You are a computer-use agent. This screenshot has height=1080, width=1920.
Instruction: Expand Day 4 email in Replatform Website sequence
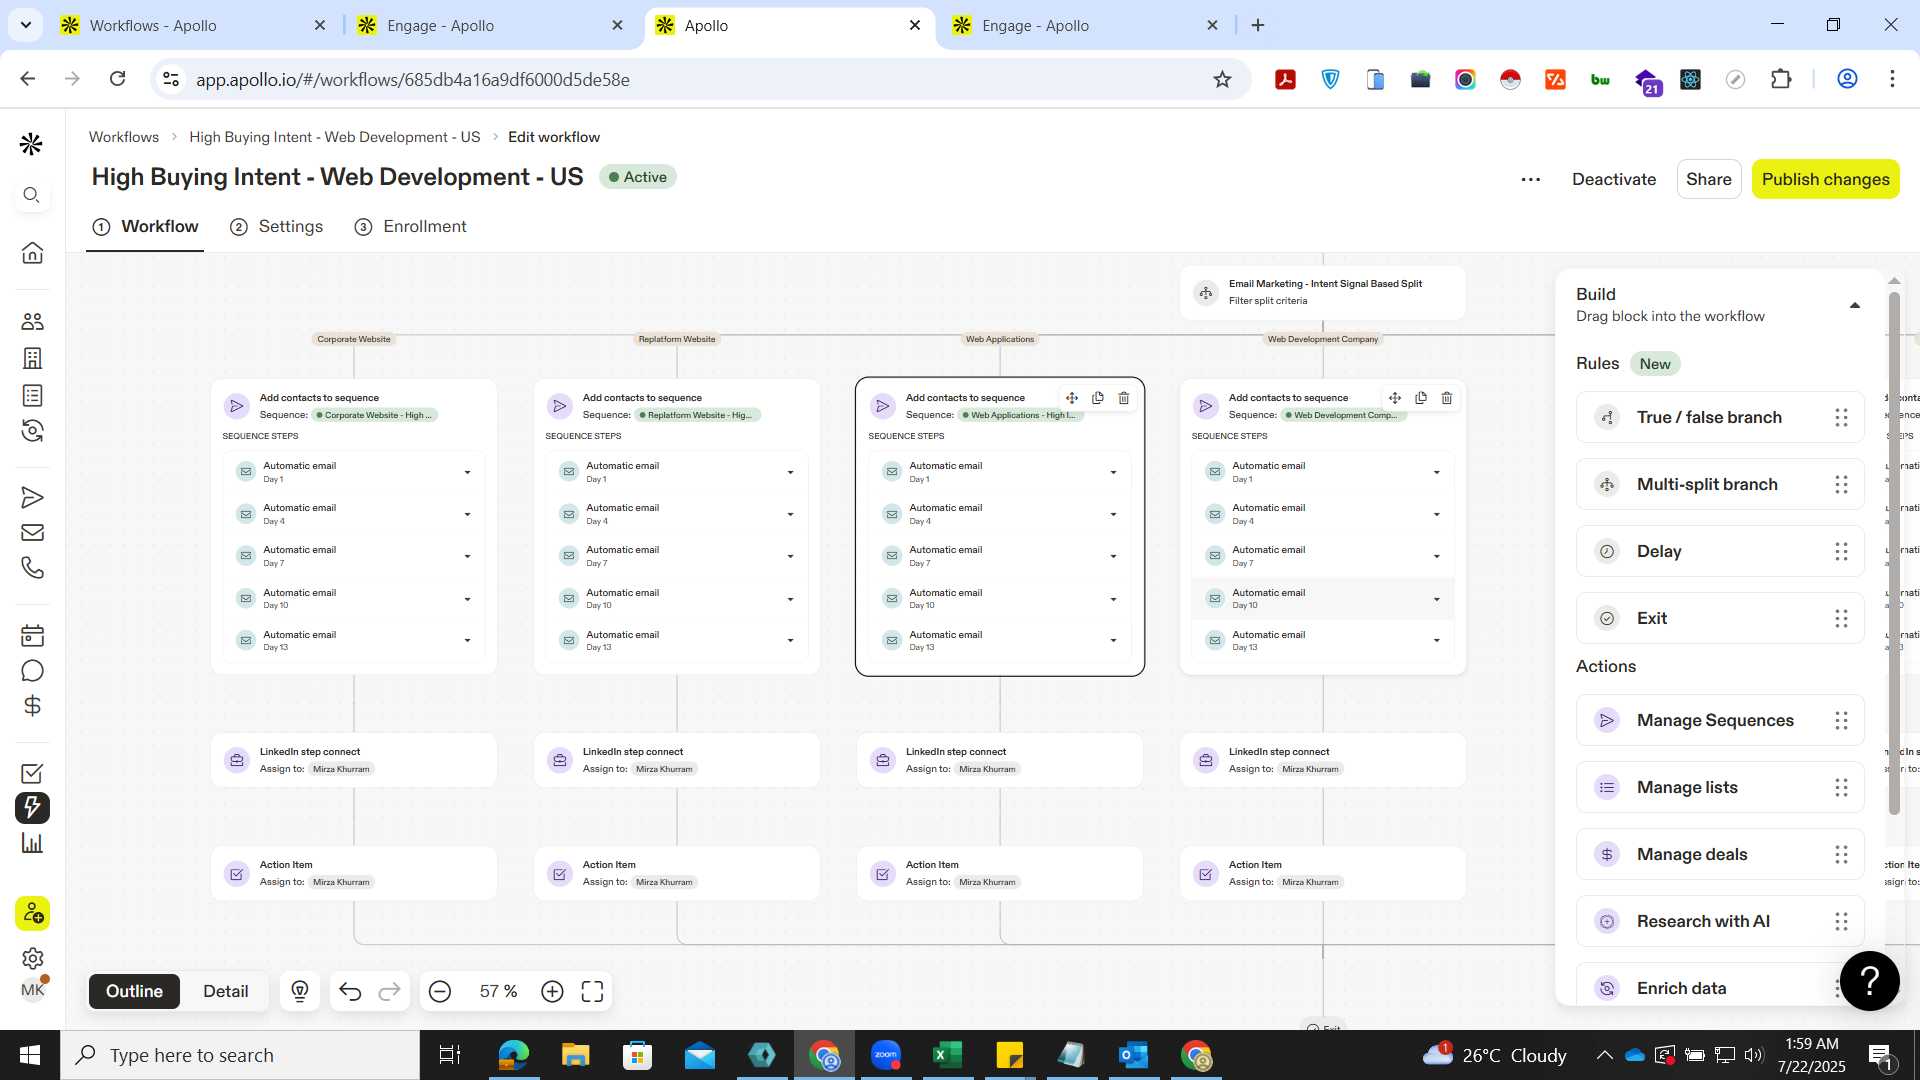point(790,514)
